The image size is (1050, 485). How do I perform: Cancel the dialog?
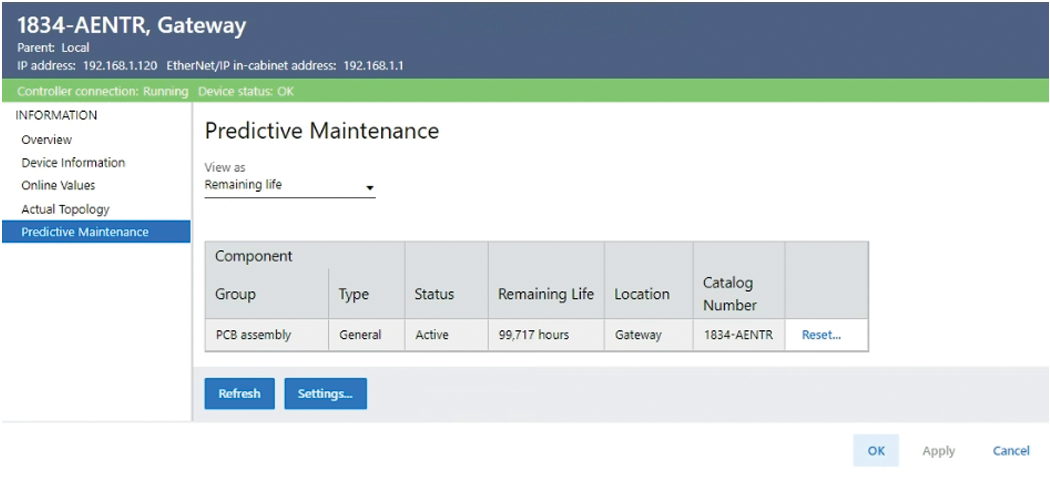1010,451
